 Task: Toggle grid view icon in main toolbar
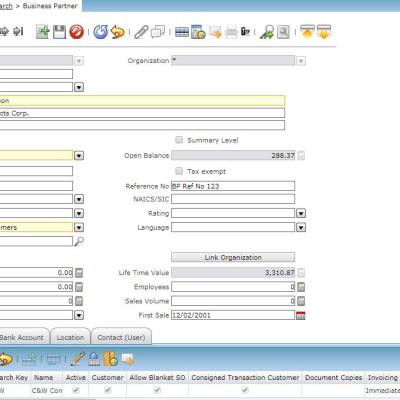point(182,32)
